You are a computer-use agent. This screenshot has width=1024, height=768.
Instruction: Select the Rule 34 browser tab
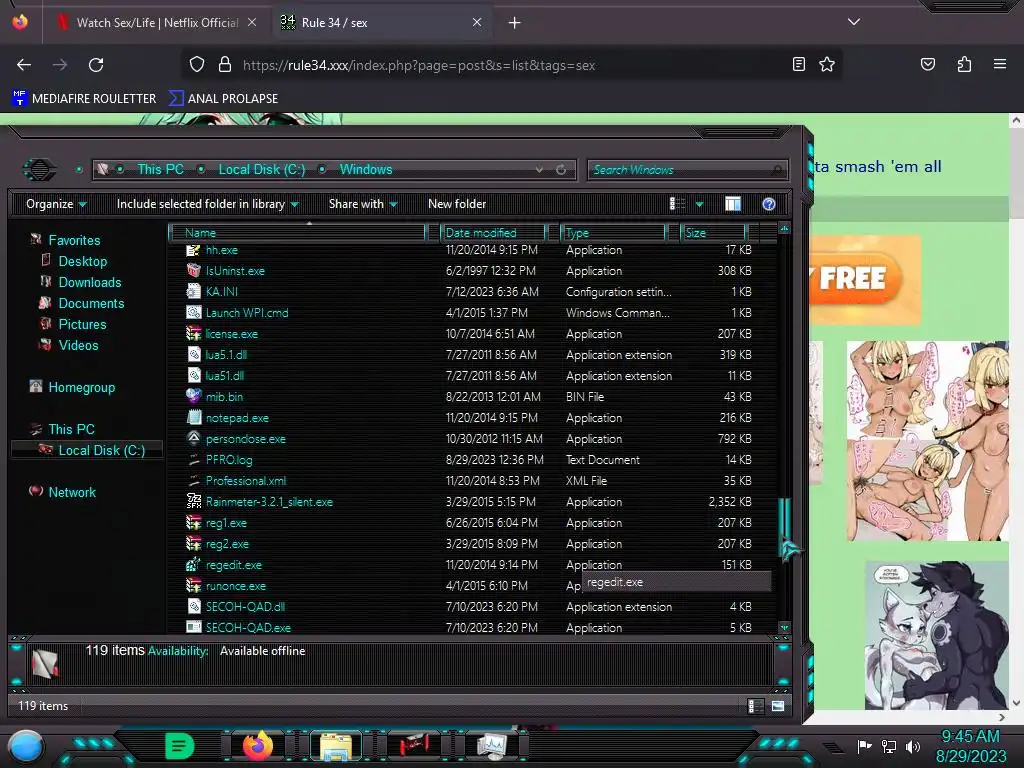click(x=382, y=23)
